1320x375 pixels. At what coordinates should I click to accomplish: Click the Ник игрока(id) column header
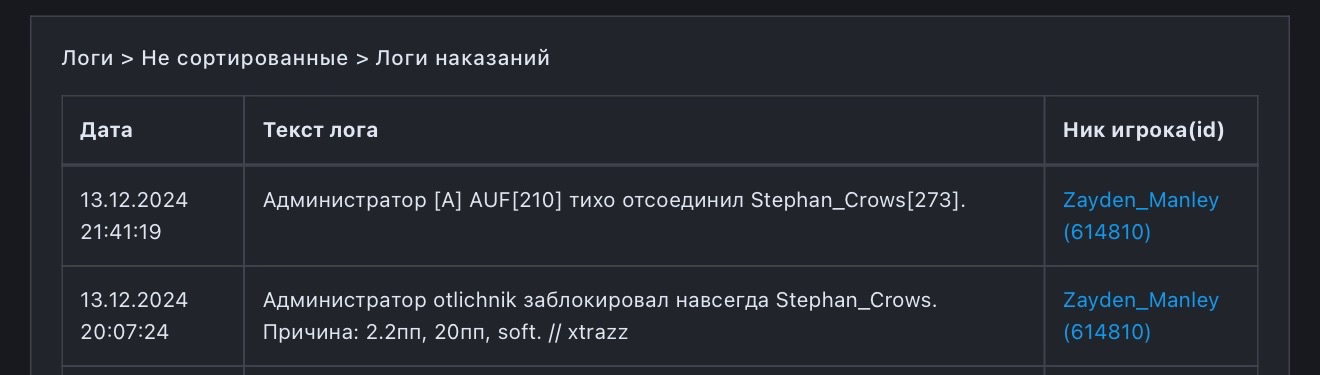tap(1143, 130)
